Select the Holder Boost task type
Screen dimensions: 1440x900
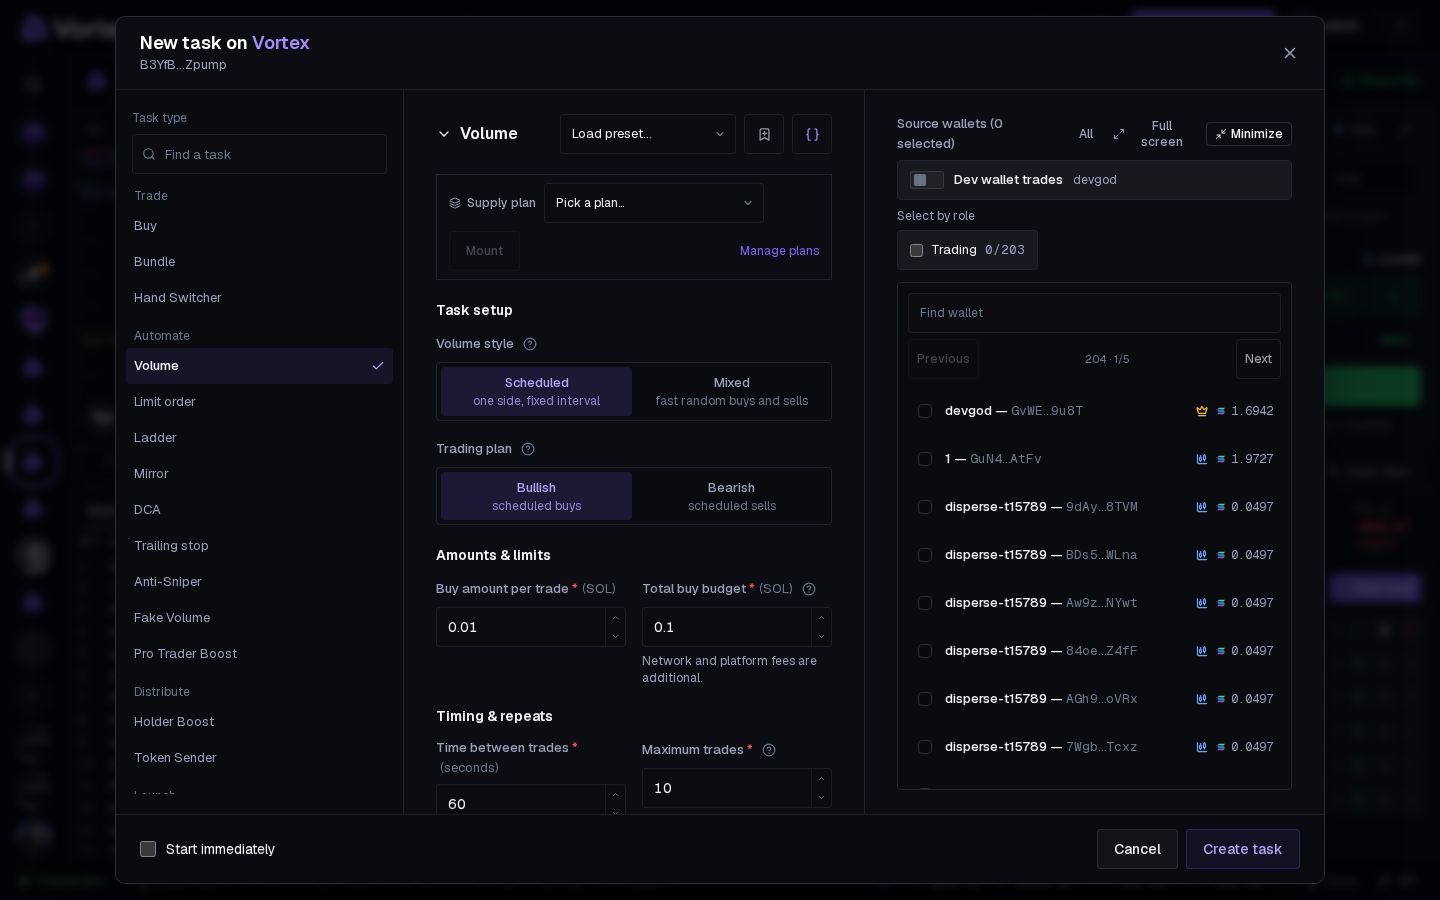(x=259, y=722)
